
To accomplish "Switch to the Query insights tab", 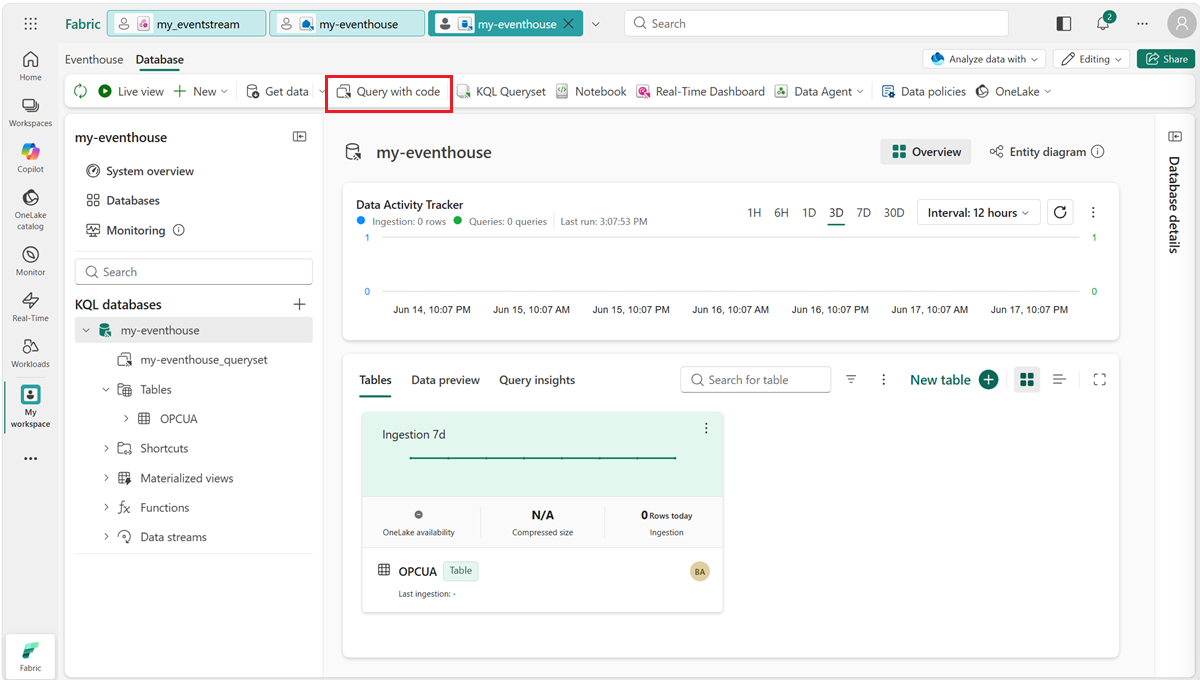I will pyautogui.click(x=537, y=380).
